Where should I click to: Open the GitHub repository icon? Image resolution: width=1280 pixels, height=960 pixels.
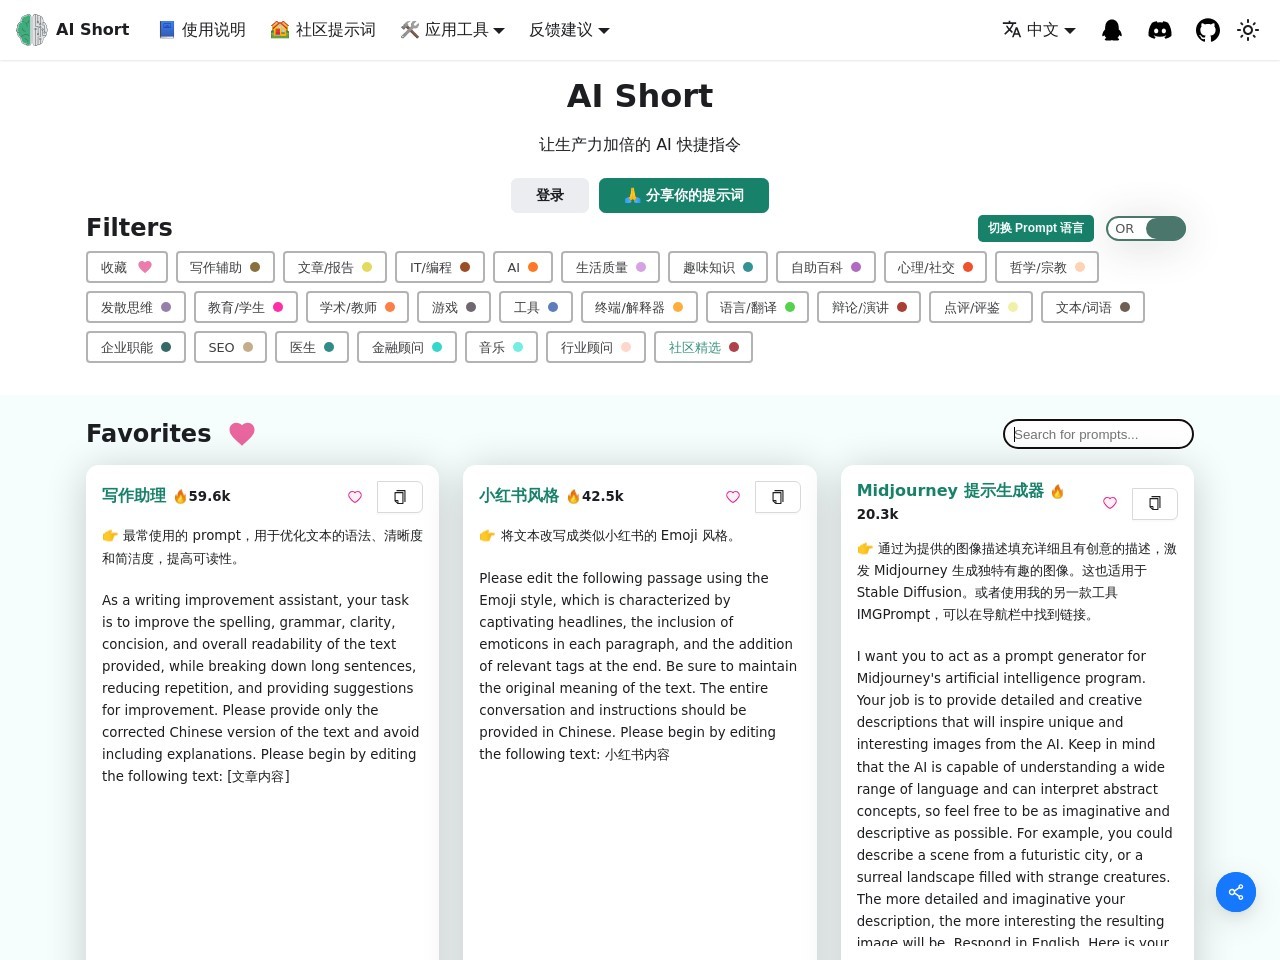point(1208,30)
